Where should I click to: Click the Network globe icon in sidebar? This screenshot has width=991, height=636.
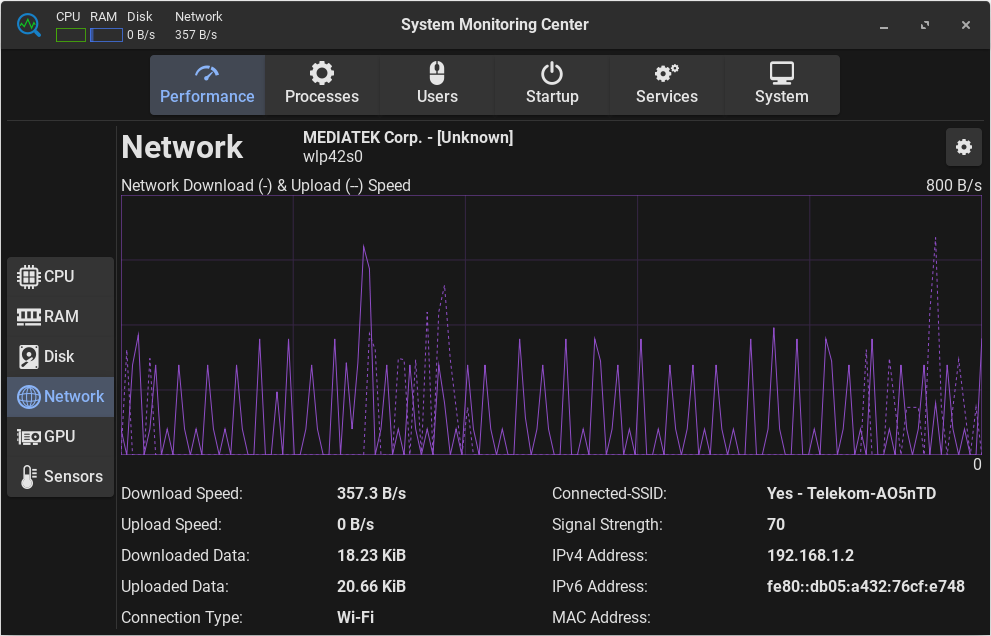coord(28,397)
